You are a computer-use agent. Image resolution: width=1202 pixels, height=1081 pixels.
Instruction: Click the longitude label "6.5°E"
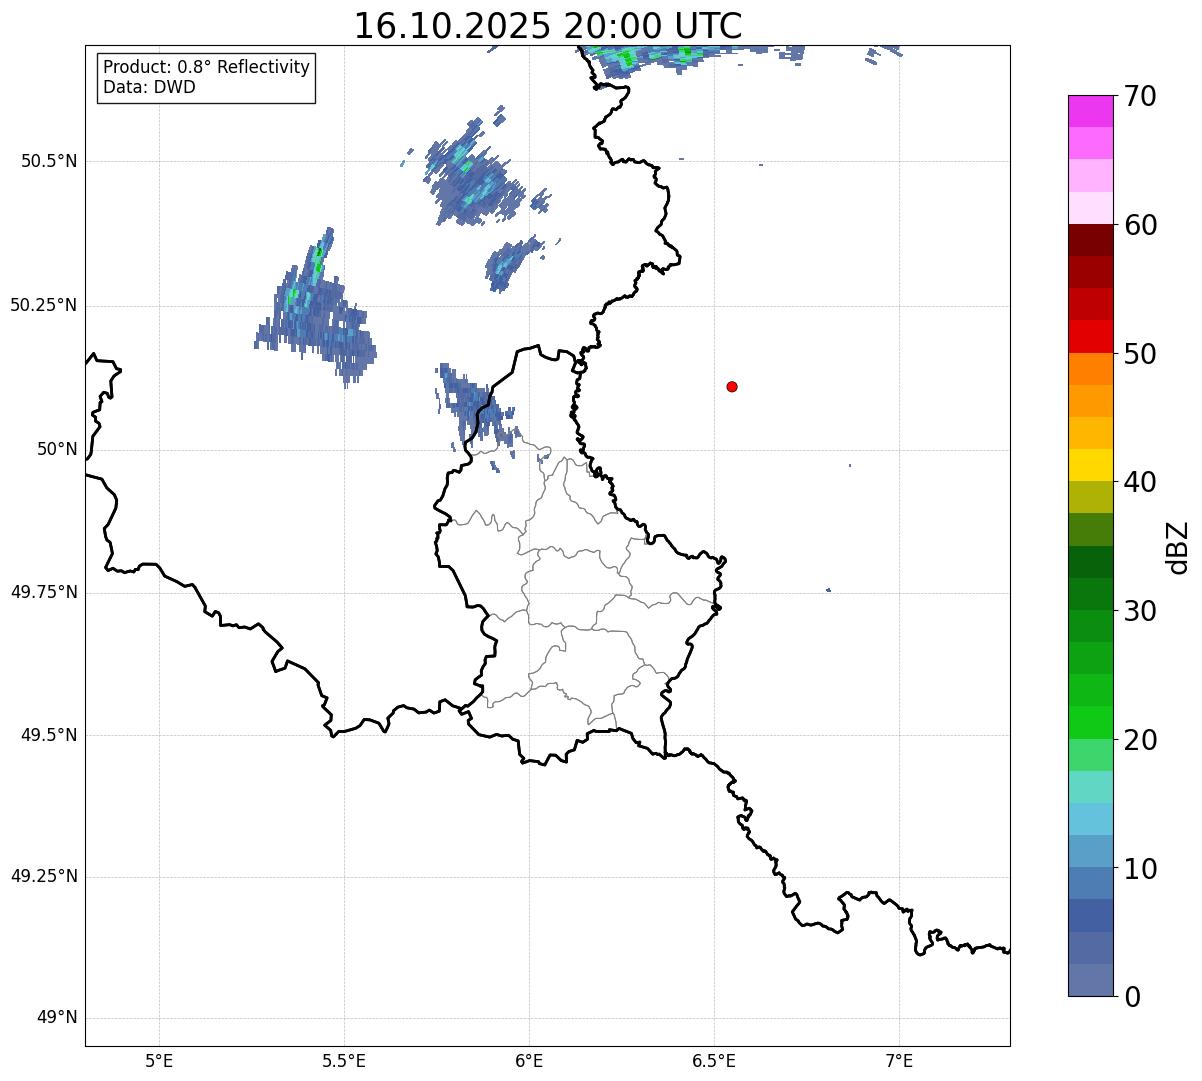coord(714,1060)
